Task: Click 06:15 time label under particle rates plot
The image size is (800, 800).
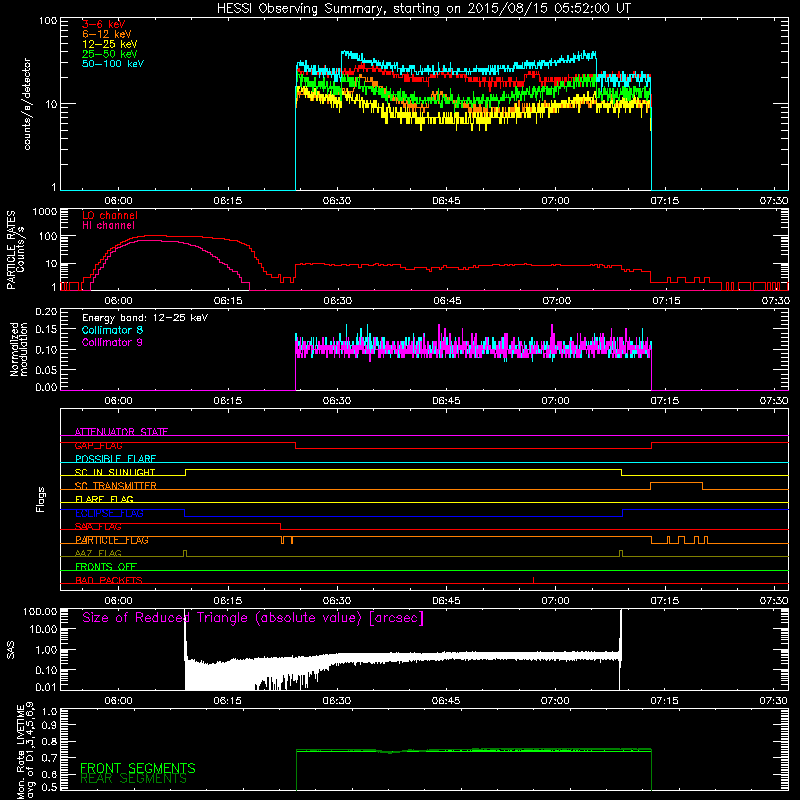Action: click(228, 301)
